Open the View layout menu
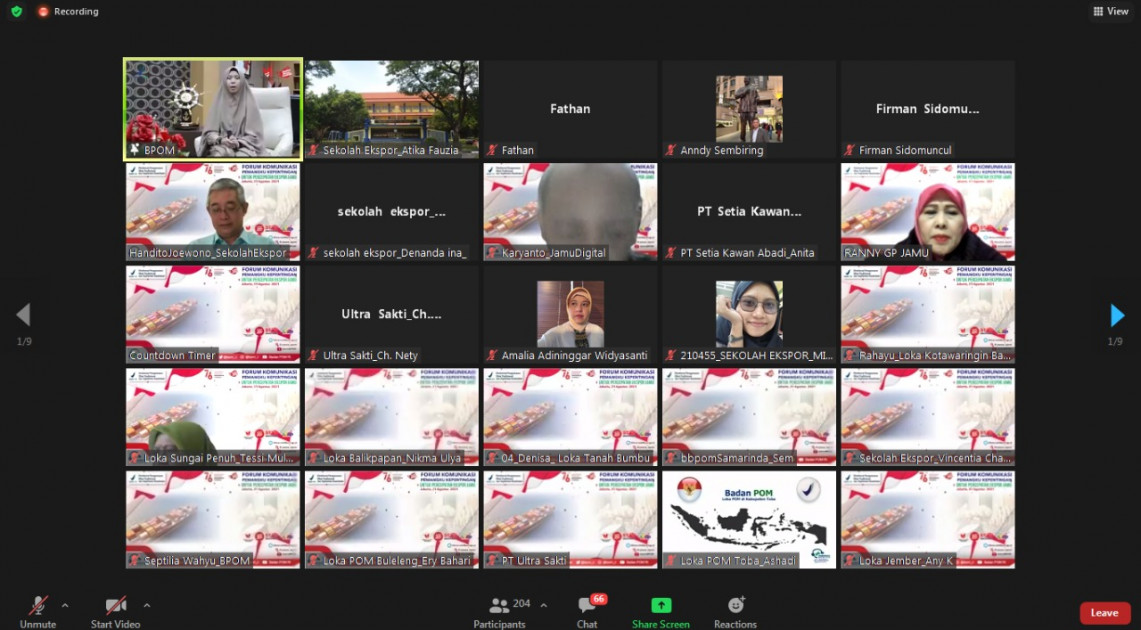The width and height of the screenshot is (1141, 630). (1110, 11)
